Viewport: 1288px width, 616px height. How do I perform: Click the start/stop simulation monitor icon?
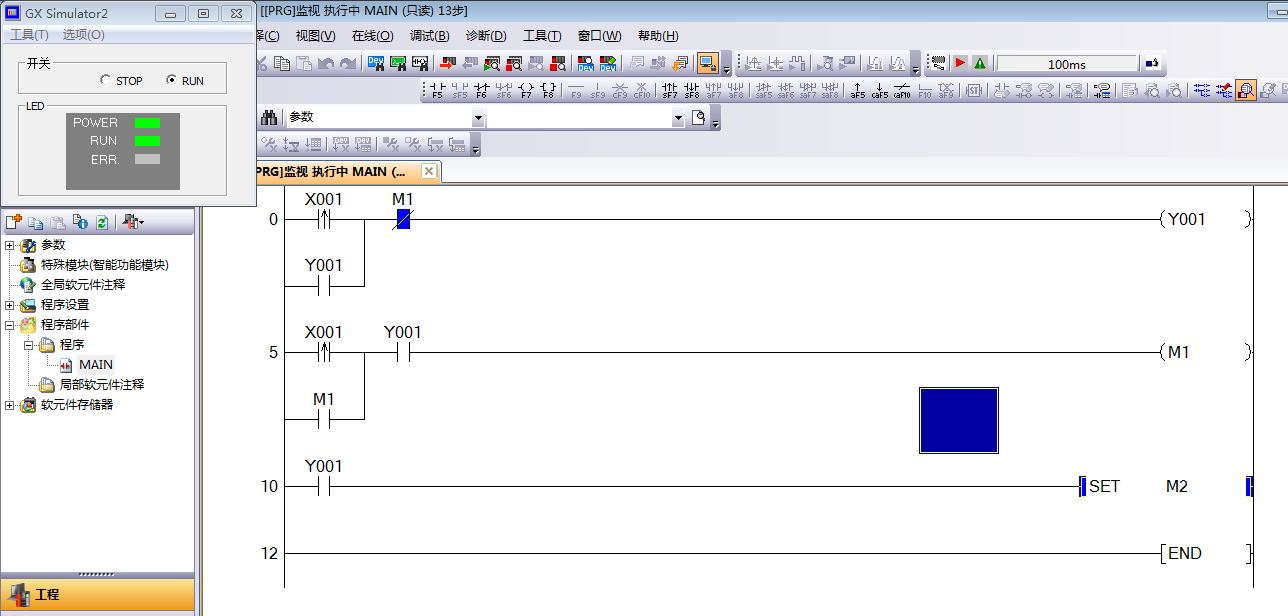tap(708, 63)
